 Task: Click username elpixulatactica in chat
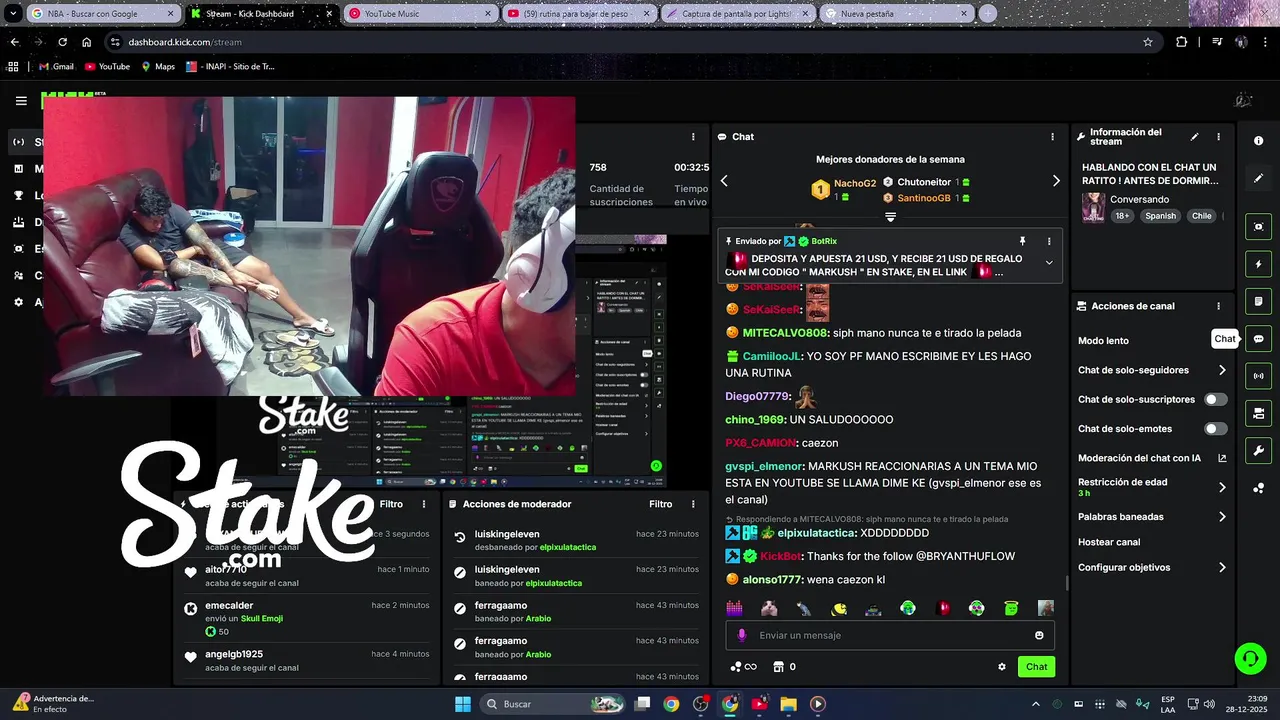[816, 533]
